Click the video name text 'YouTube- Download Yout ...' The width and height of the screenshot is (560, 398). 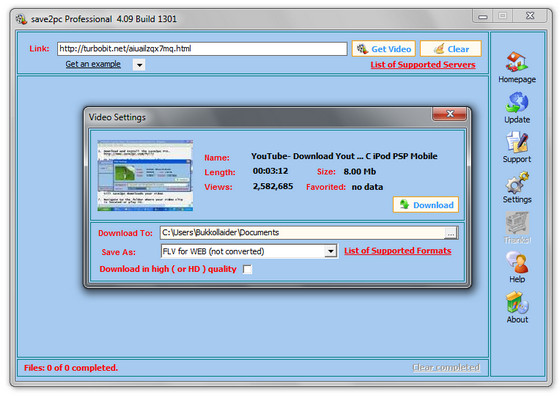[x=344, y=156]
